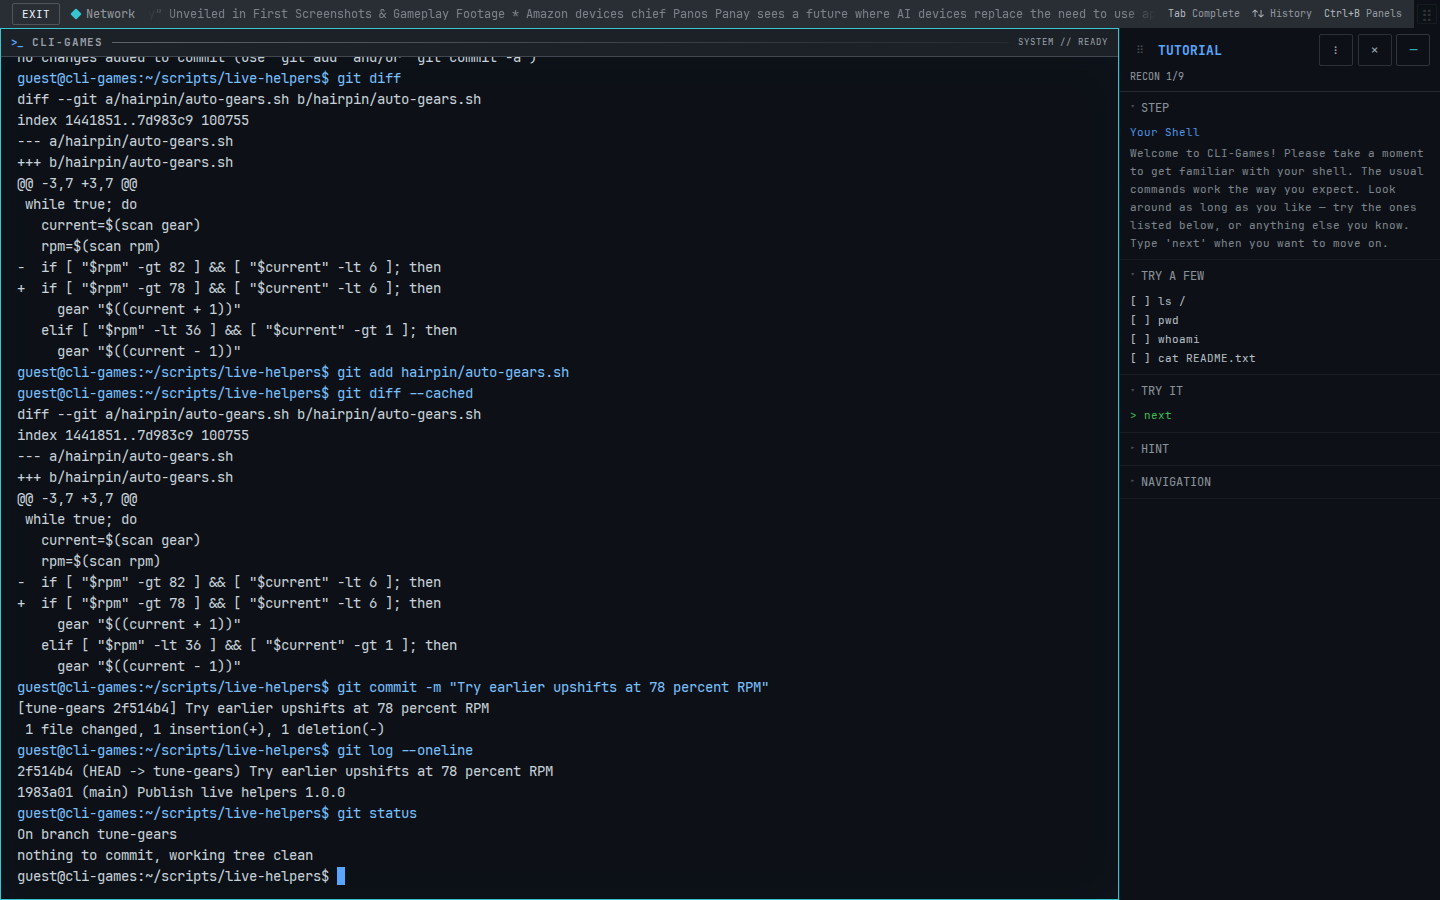Click the 'git status' command line
Screen dimensions: 1440x900
click(x=217, y=814)
